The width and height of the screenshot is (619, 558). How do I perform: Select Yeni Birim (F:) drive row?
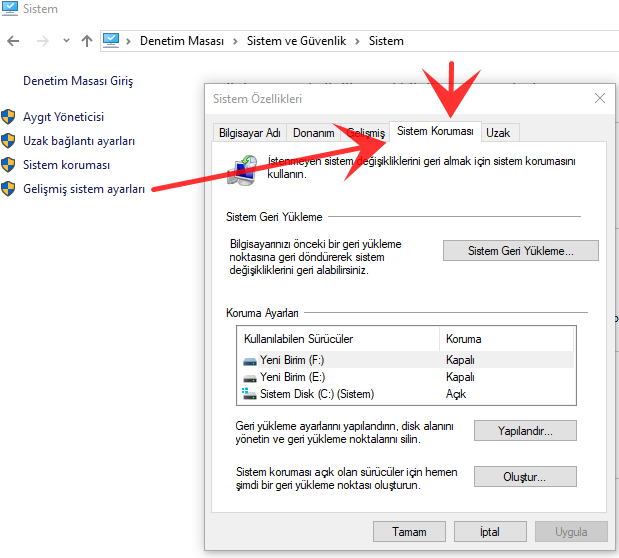407,360
